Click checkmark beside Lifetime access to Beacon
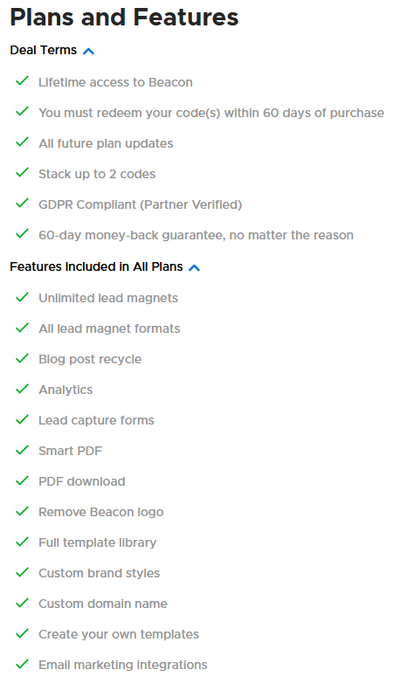Viewport: 400px width, 691px height. (22, 81)
